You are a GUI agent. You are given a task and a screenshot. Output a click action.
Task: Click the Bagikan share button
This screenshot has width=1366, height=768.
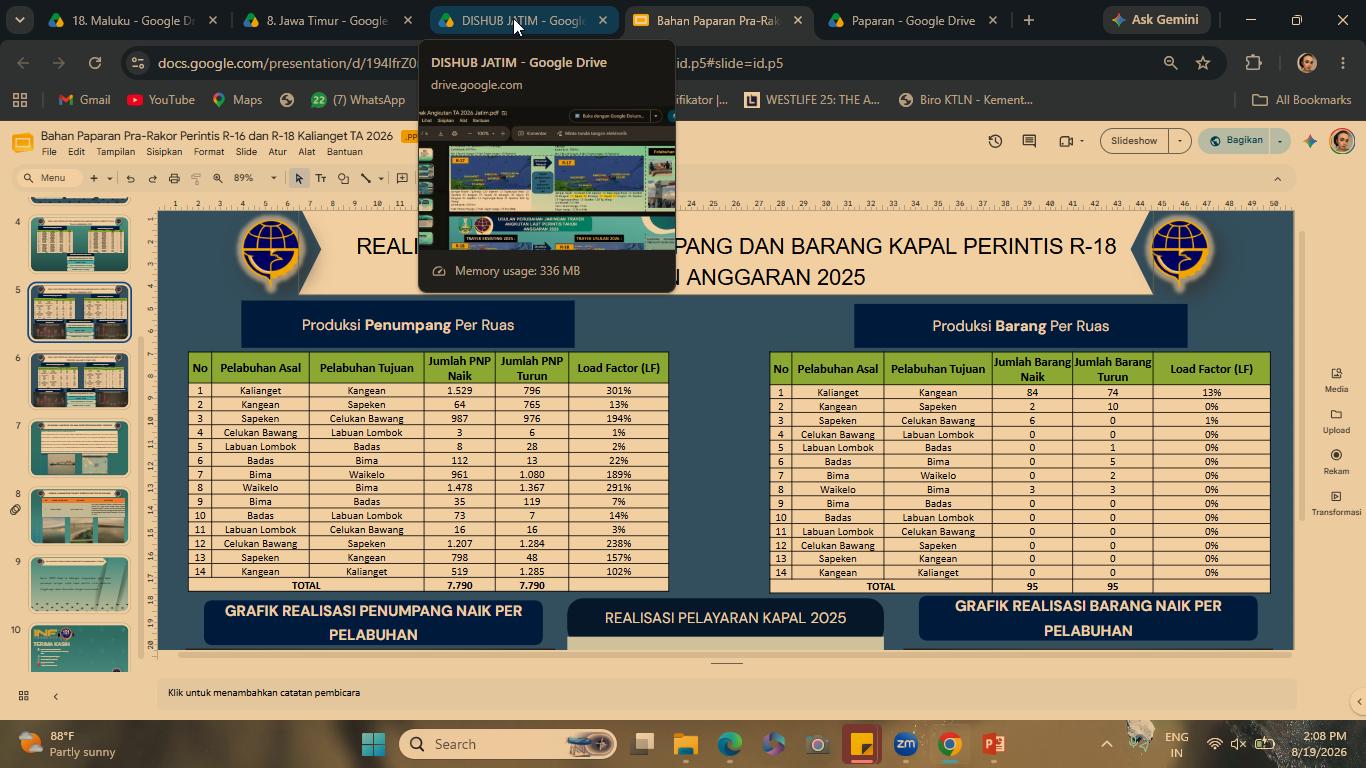pos(1235,141)
